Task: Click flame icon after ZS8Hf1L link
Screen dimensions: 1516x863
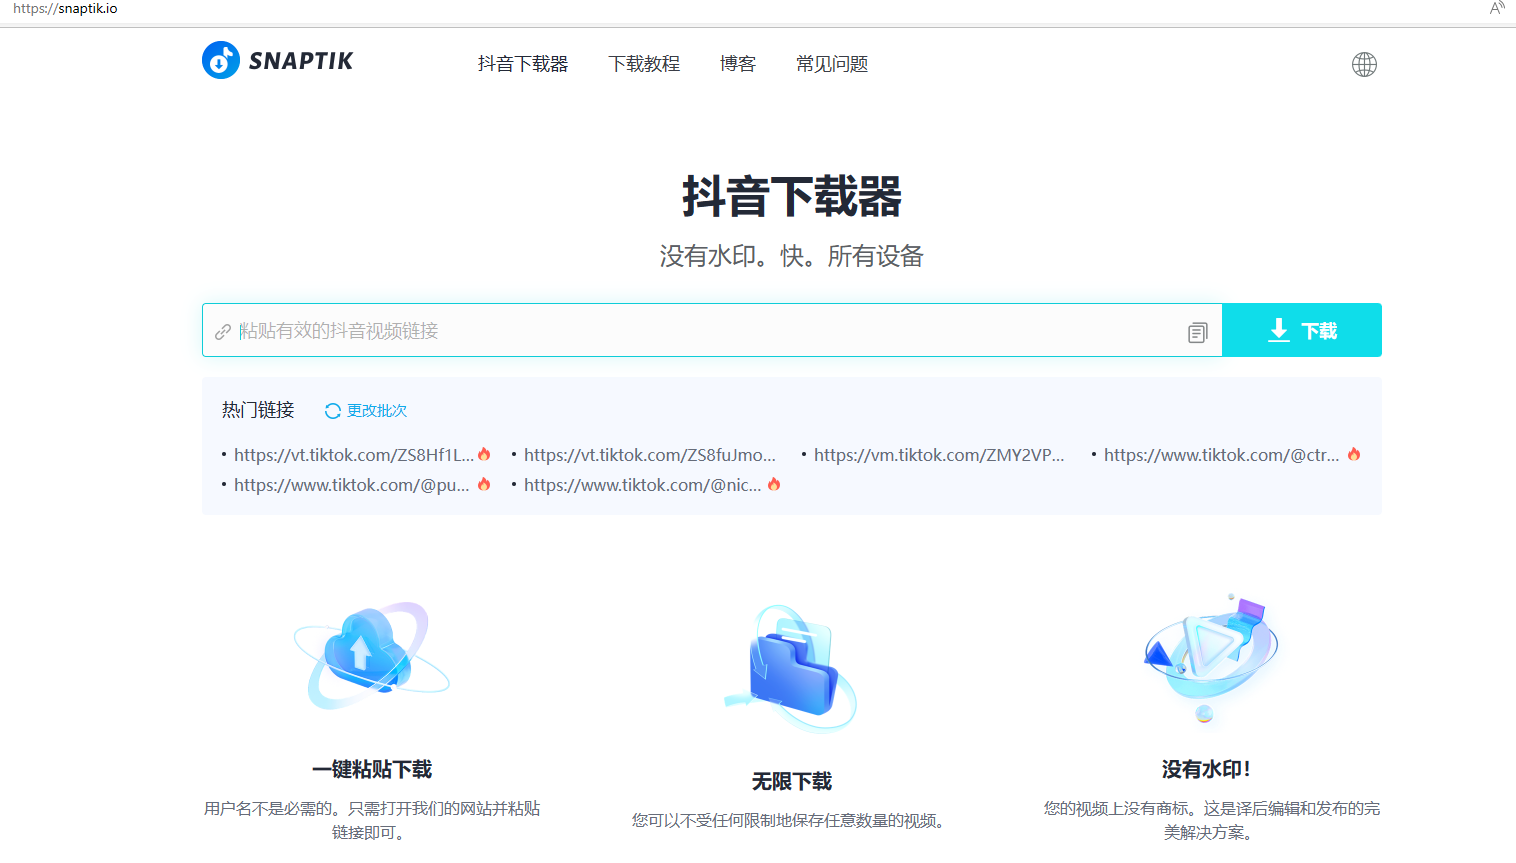Action: pyautogui.click(x=484, y=454)
